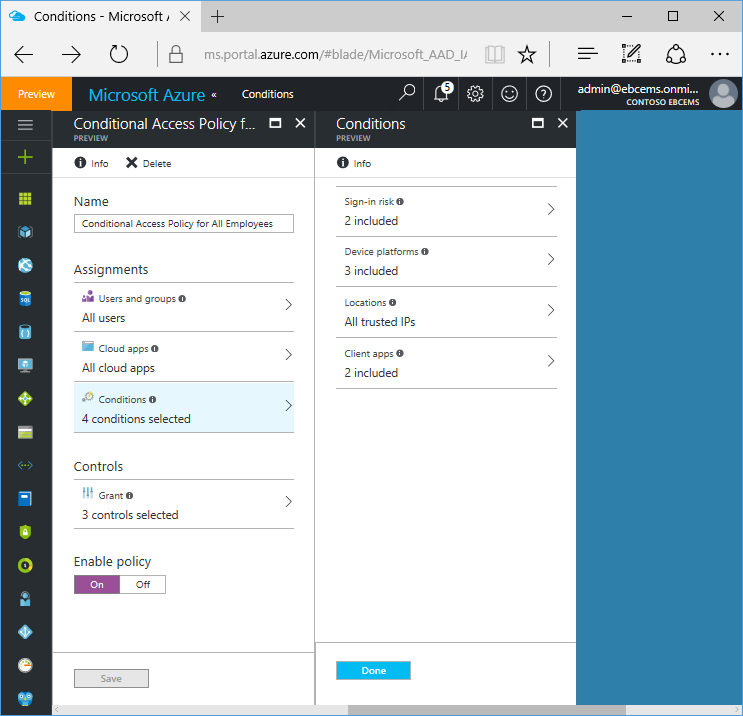This screenshot has height=716, width=743.
Task: Collapse breadcrumb with double chevron
Action: pyautogui.click(x=214, y=94)
